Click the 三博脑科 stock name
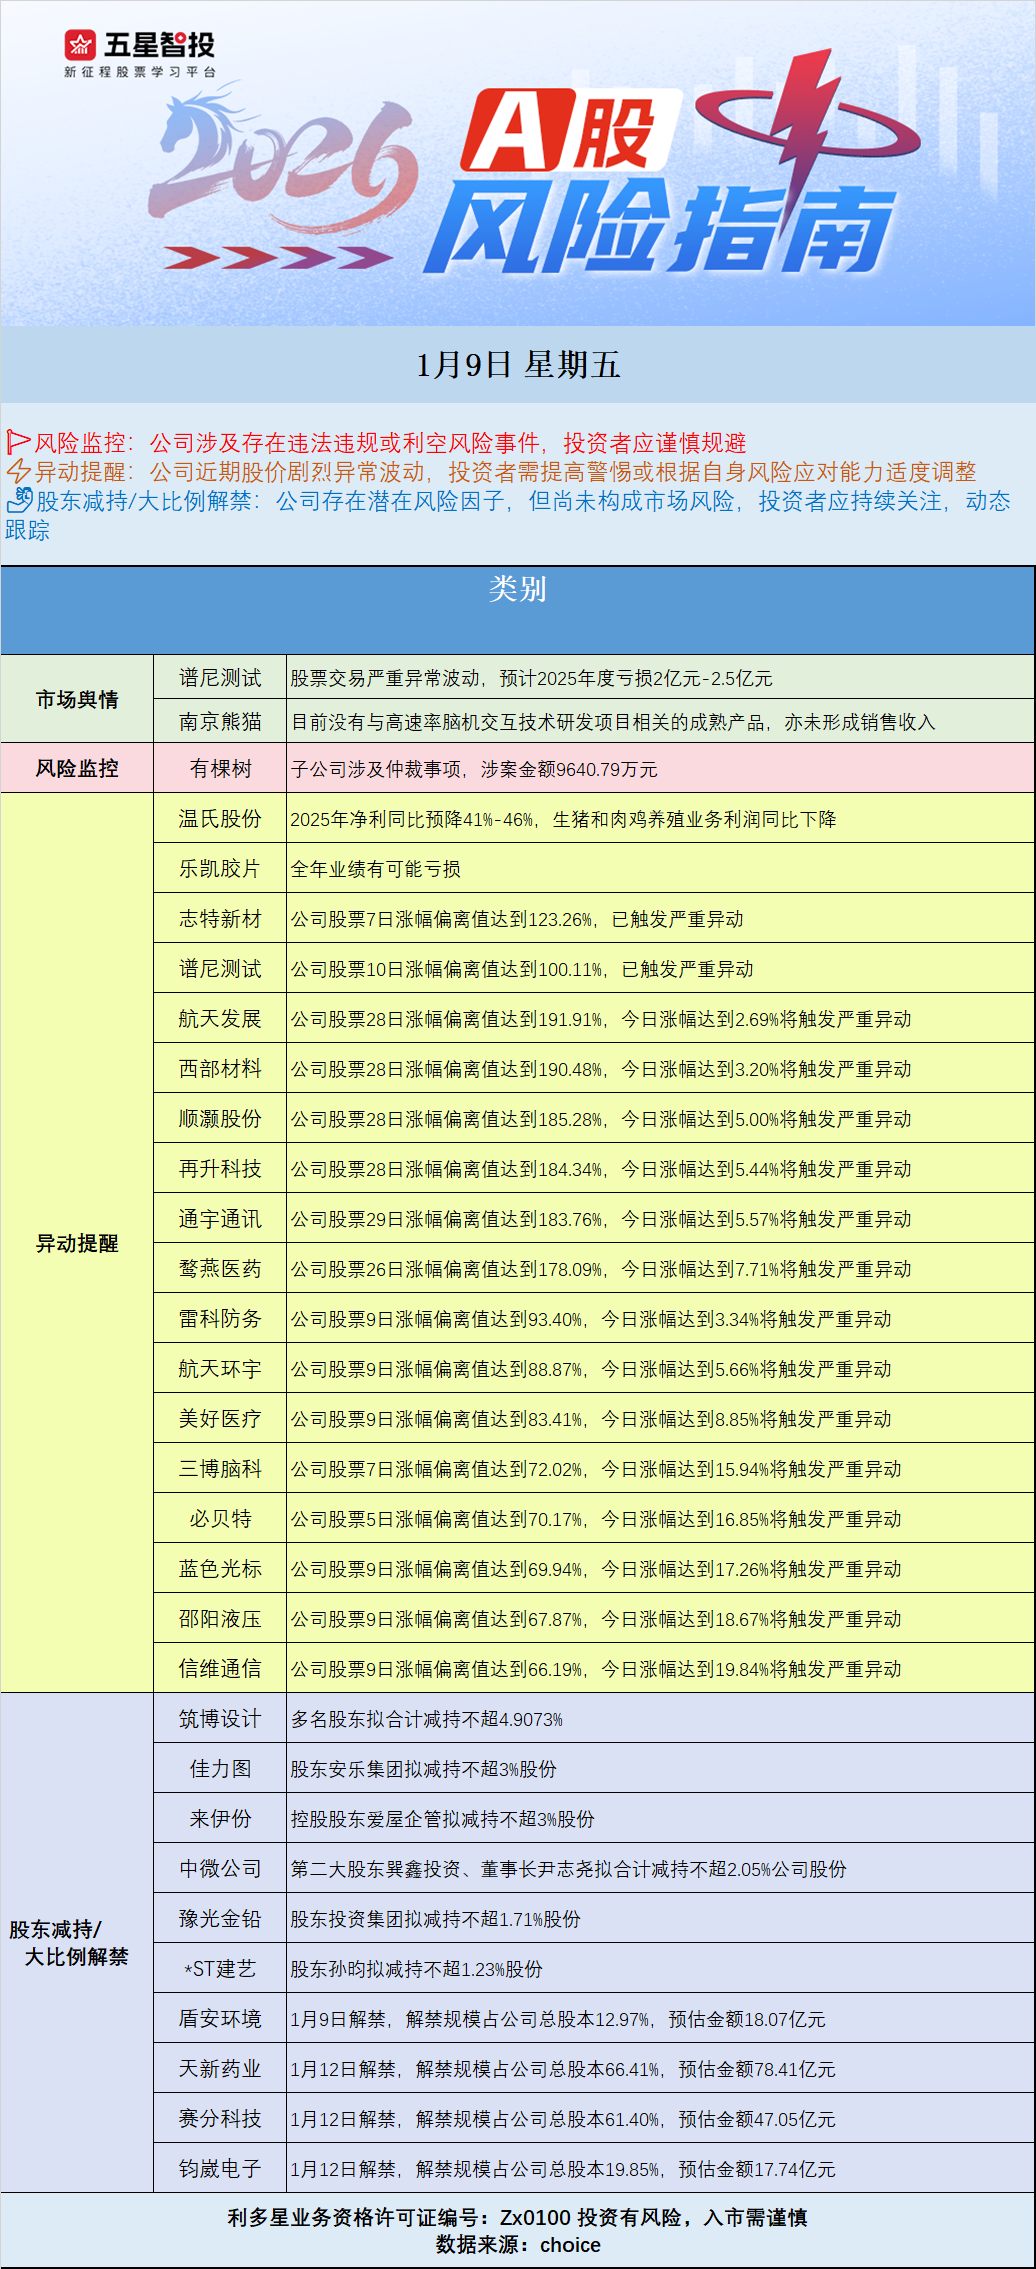1036x2269 pixels. [x=220, y=1468]
